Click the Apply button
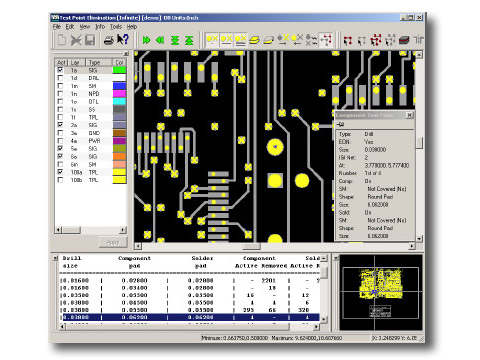Image resolution: width=480 pixels, height=360 pixels. 113,242
